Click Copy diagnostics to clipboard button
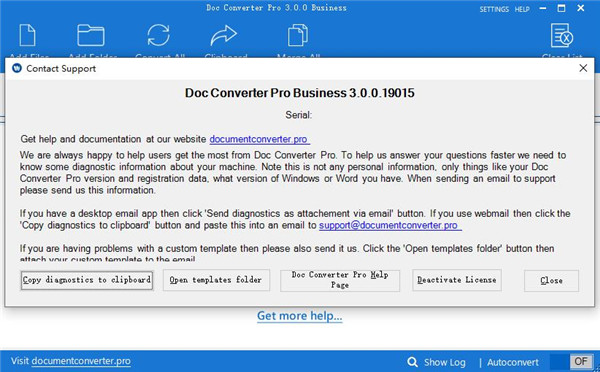 coord(87,280)
